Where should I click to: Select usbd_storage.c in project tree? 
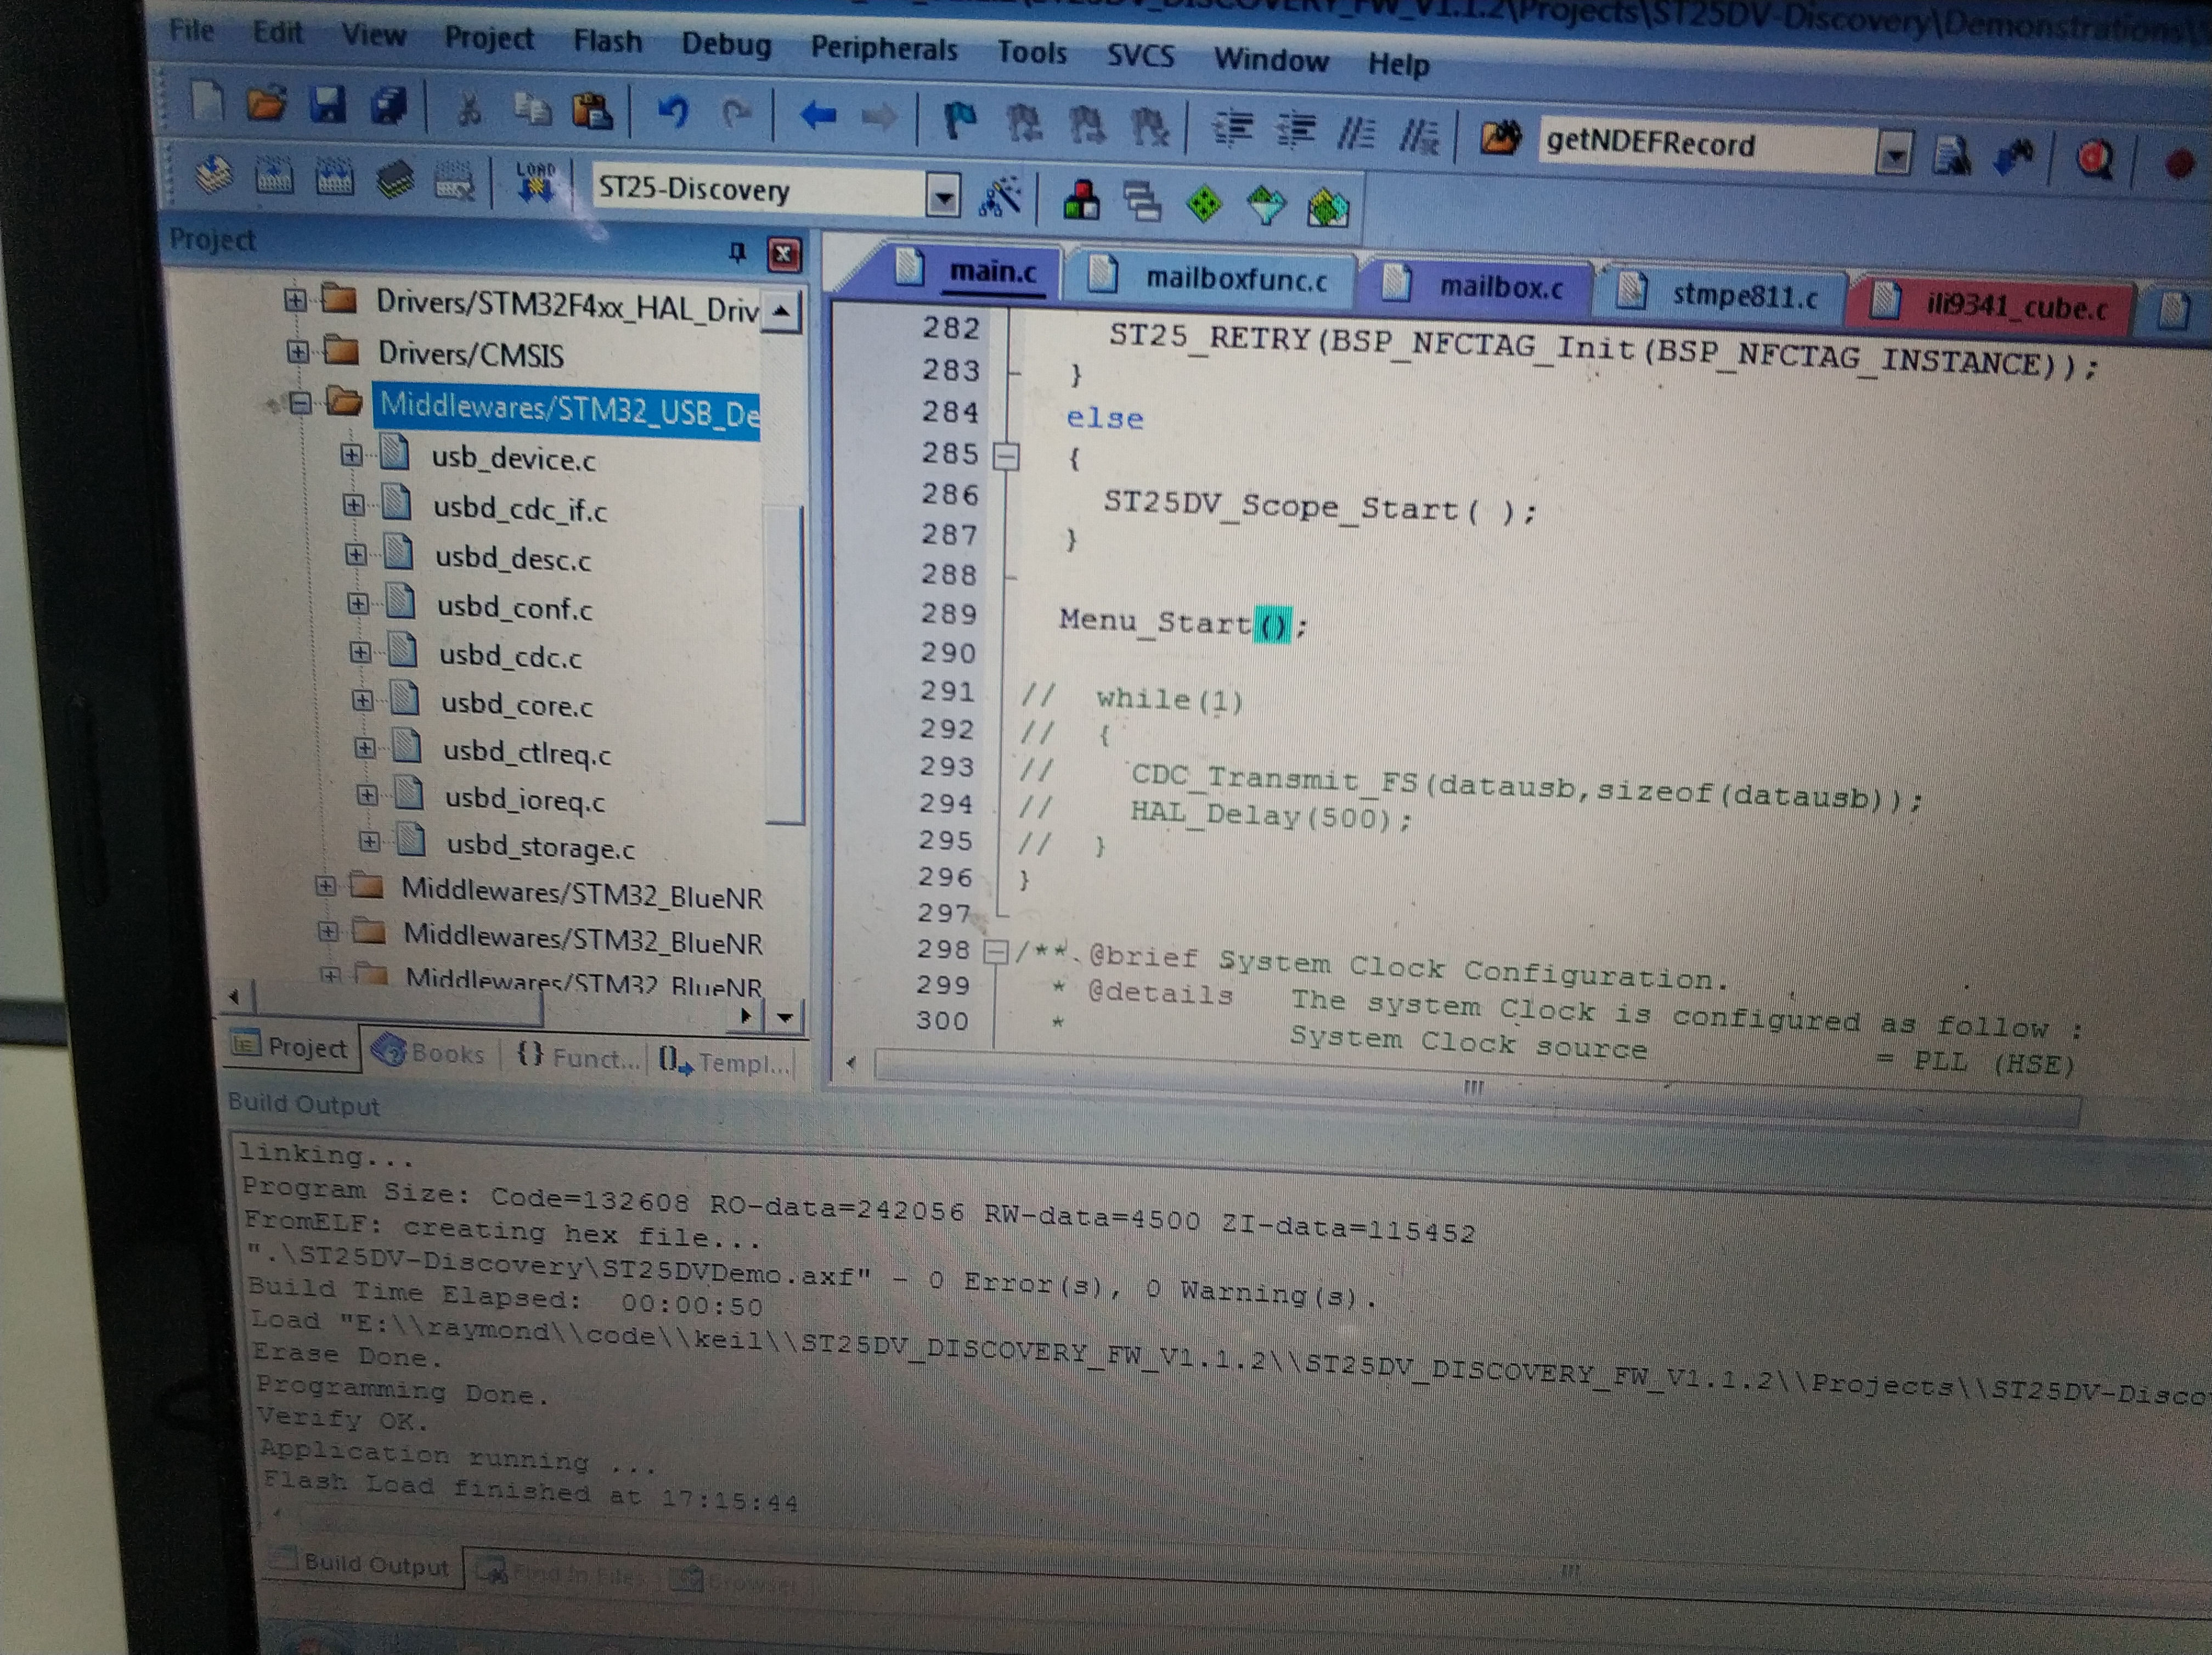541,847
